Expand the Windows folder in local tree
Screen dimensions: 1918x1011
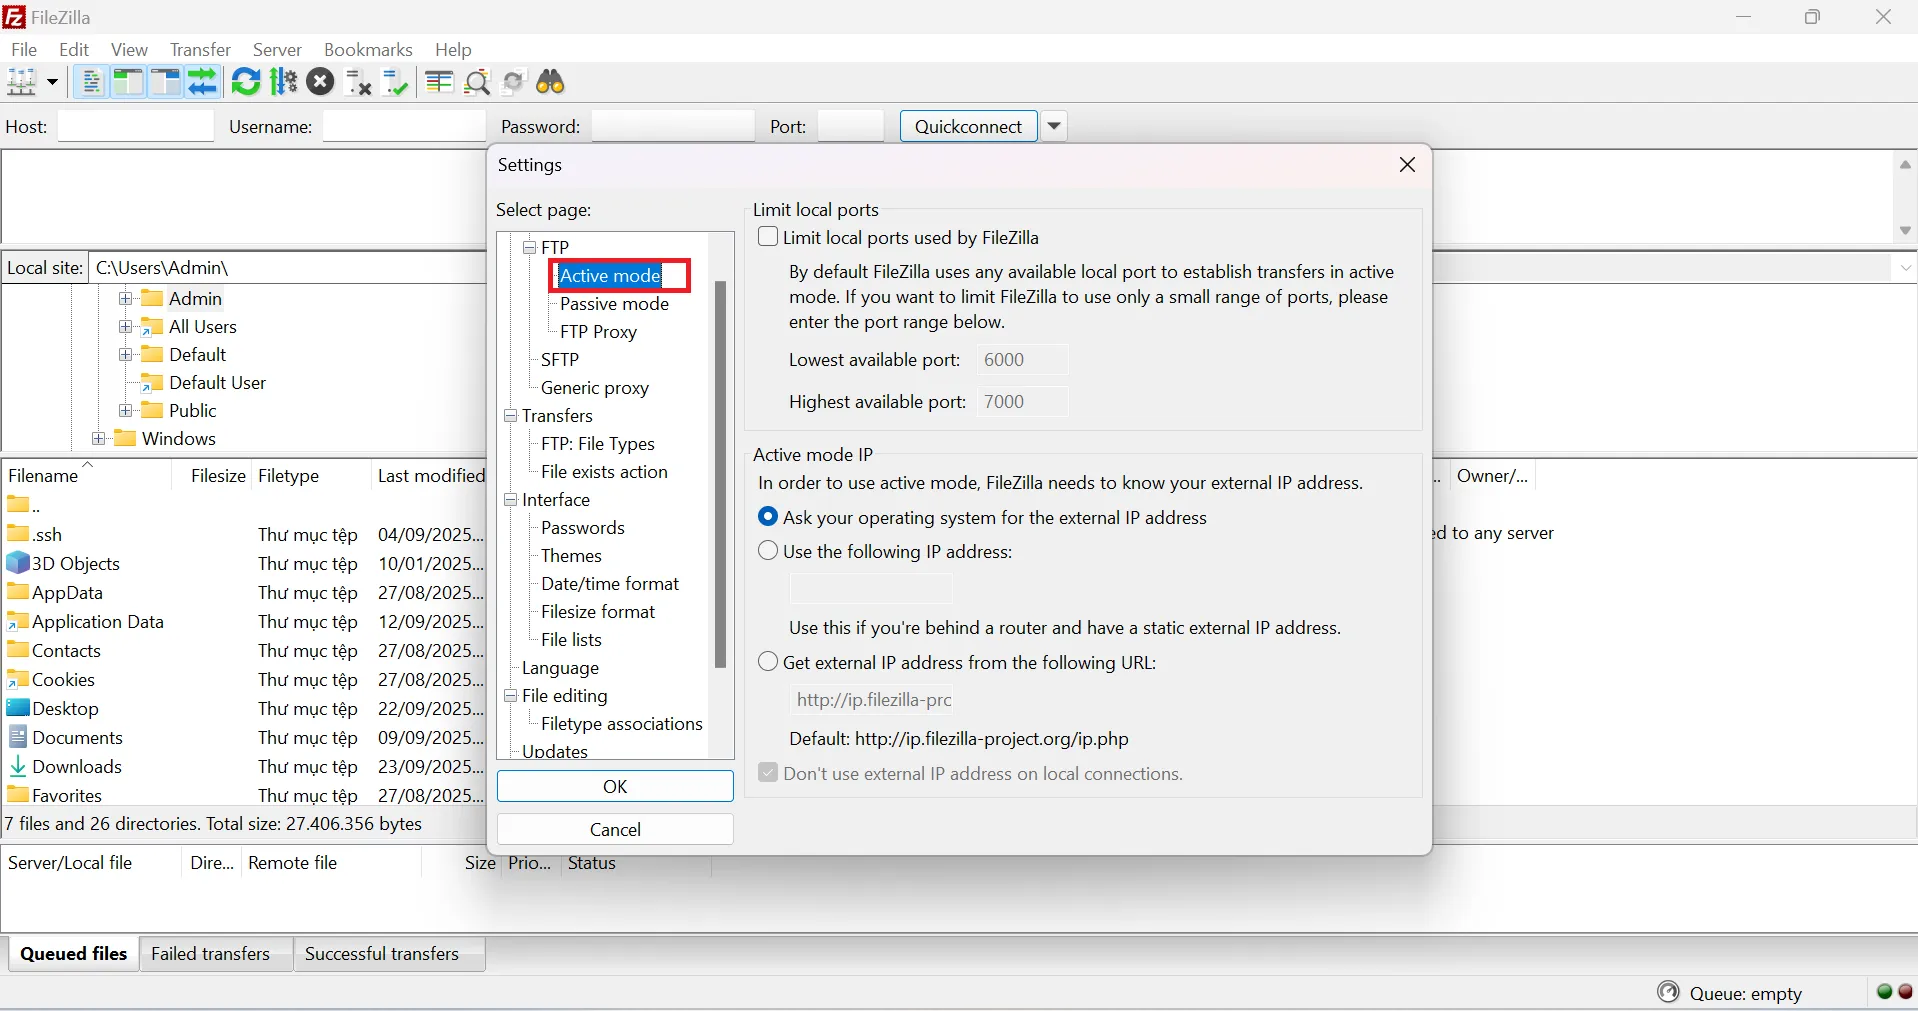point(98,439)
